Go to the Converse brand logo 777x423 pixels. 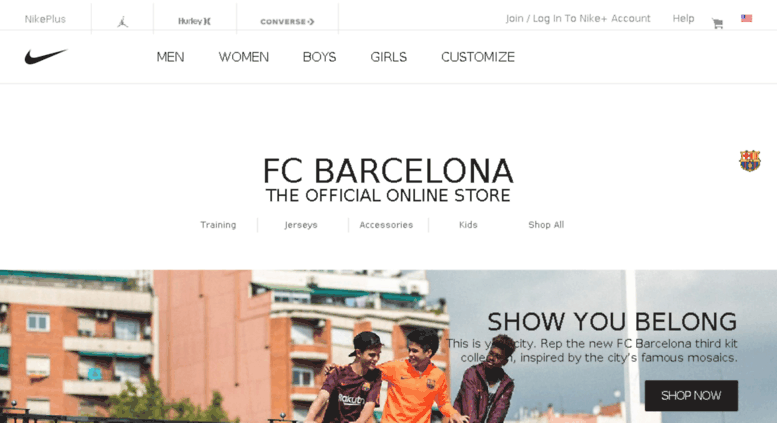coord(287,22)
